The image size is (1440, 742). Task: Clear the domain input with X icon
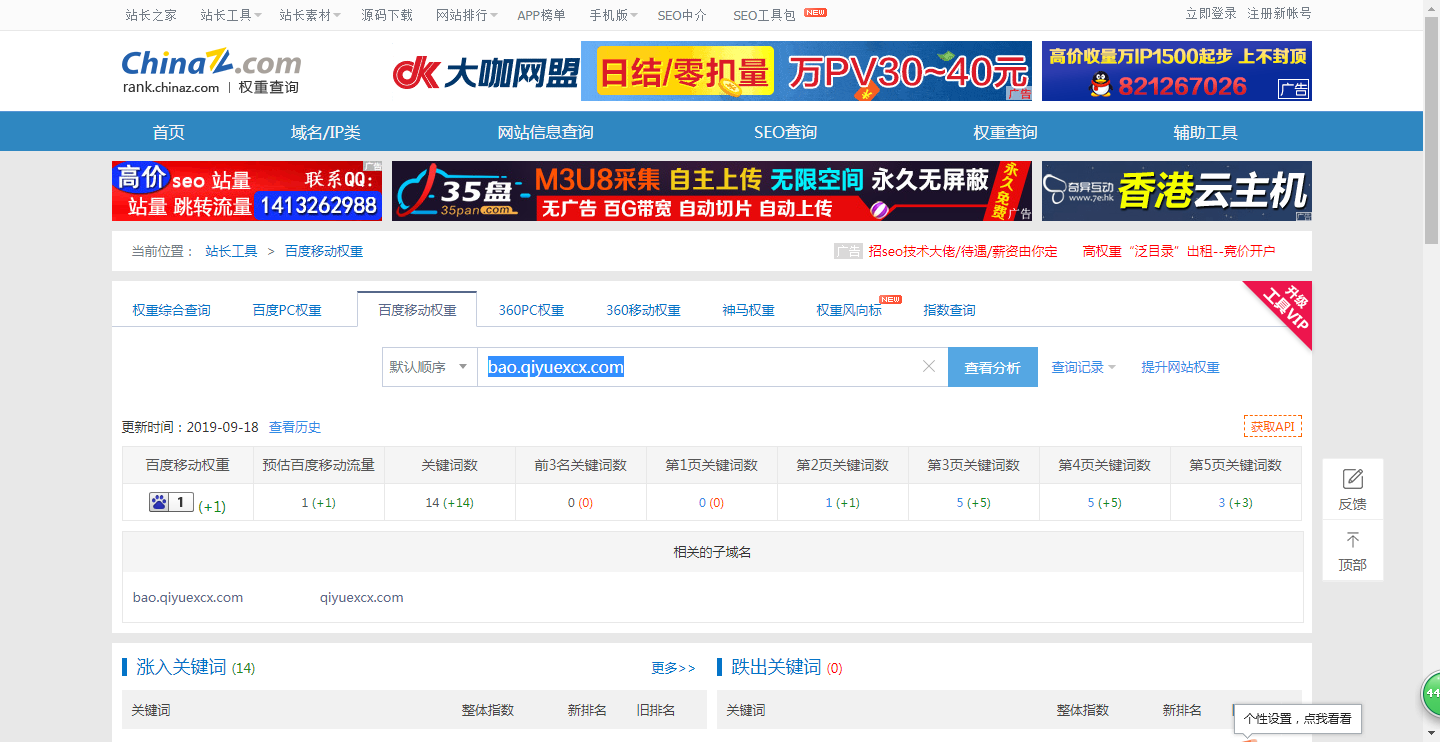click(929, 367)
